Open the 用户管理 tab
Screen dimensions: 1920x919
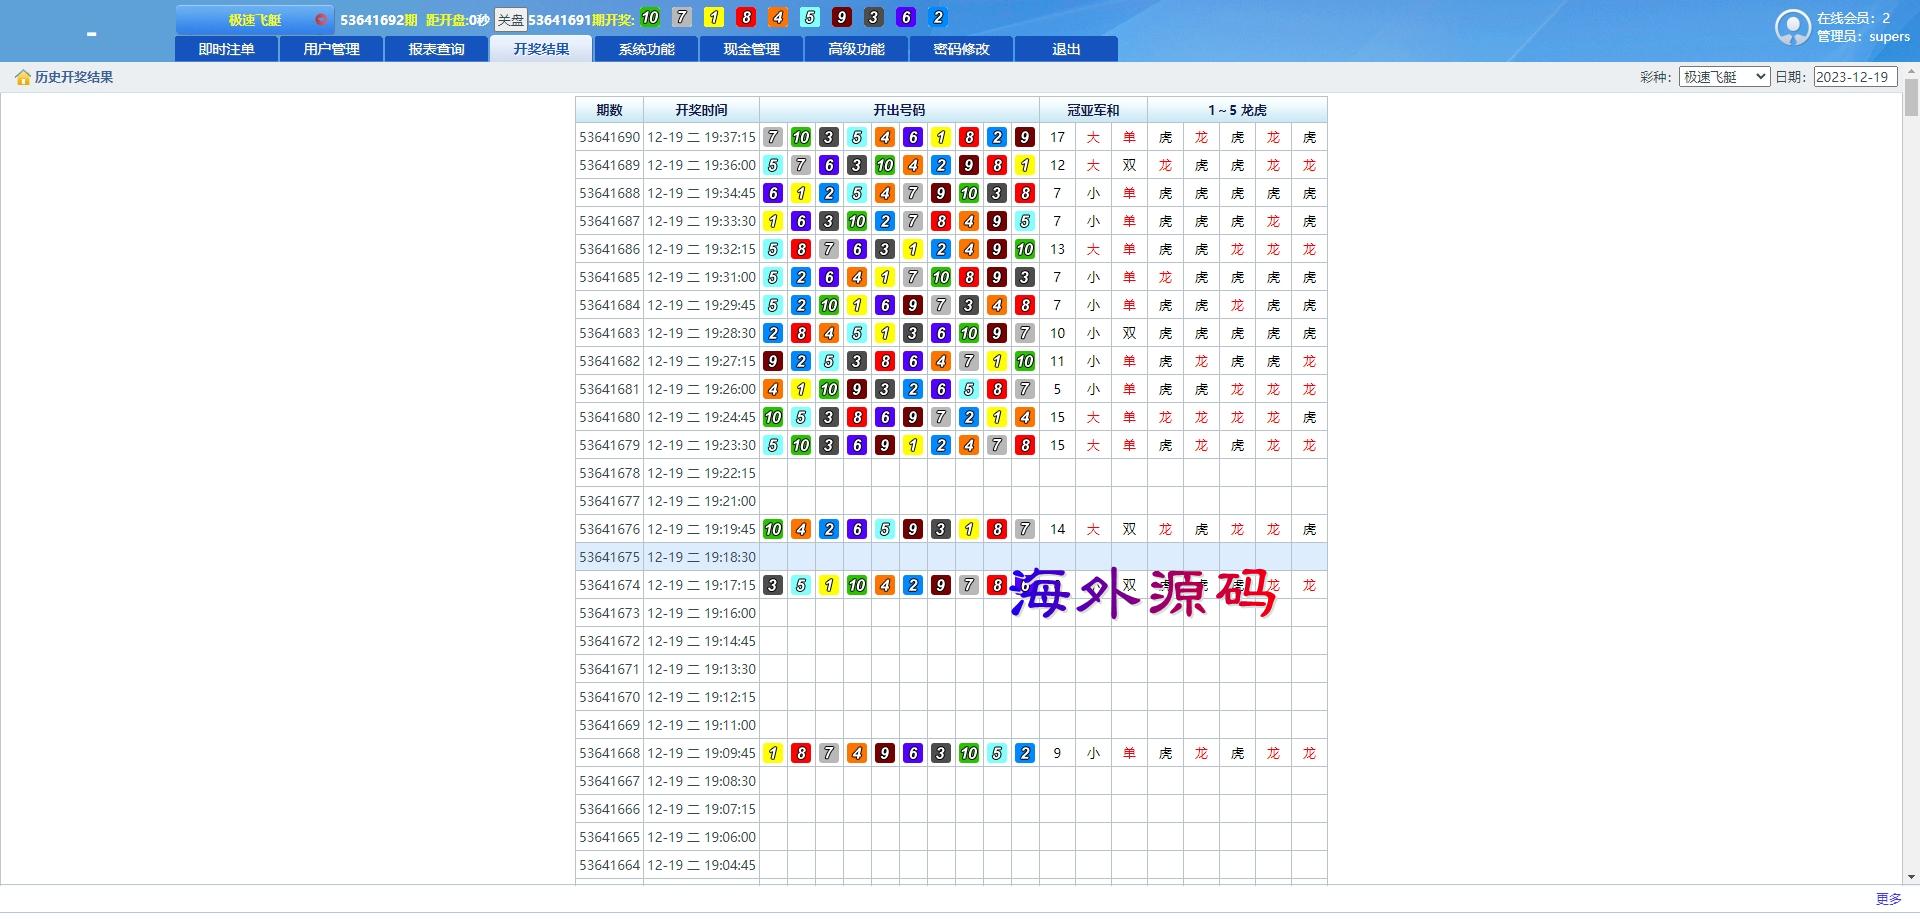[x=332, y=49]
